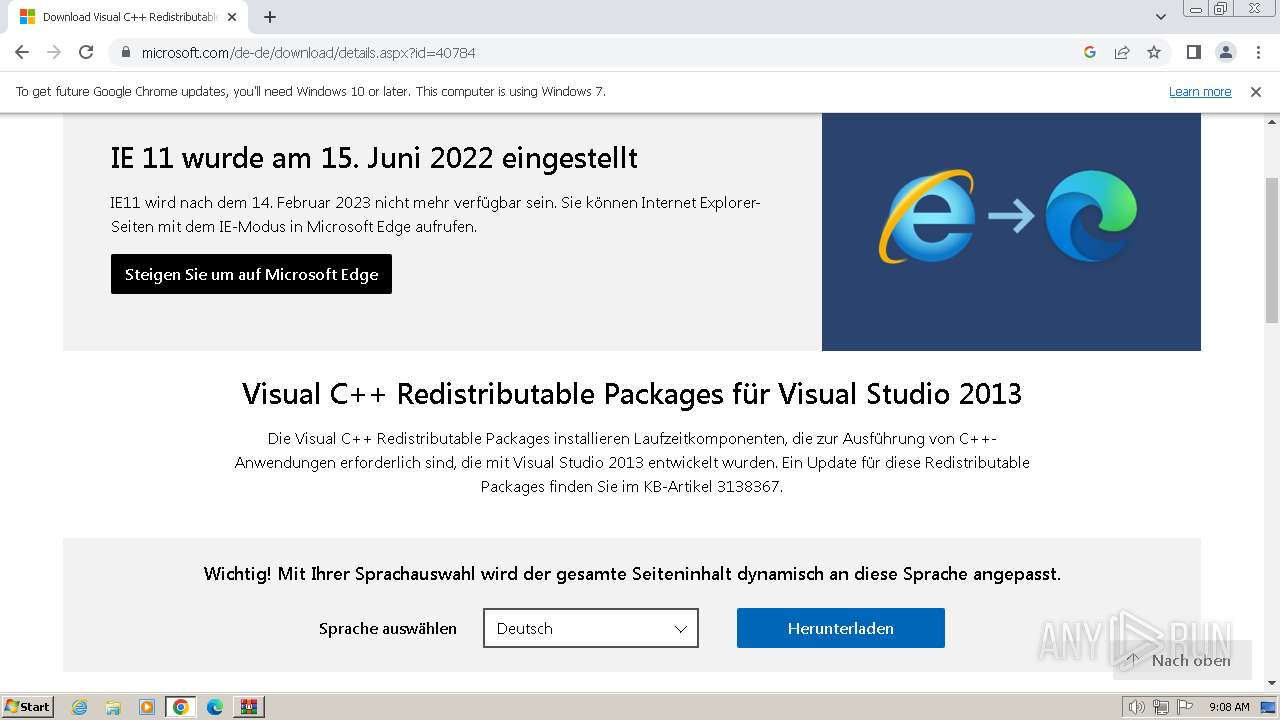Open a new browser tab

point(270,17)
